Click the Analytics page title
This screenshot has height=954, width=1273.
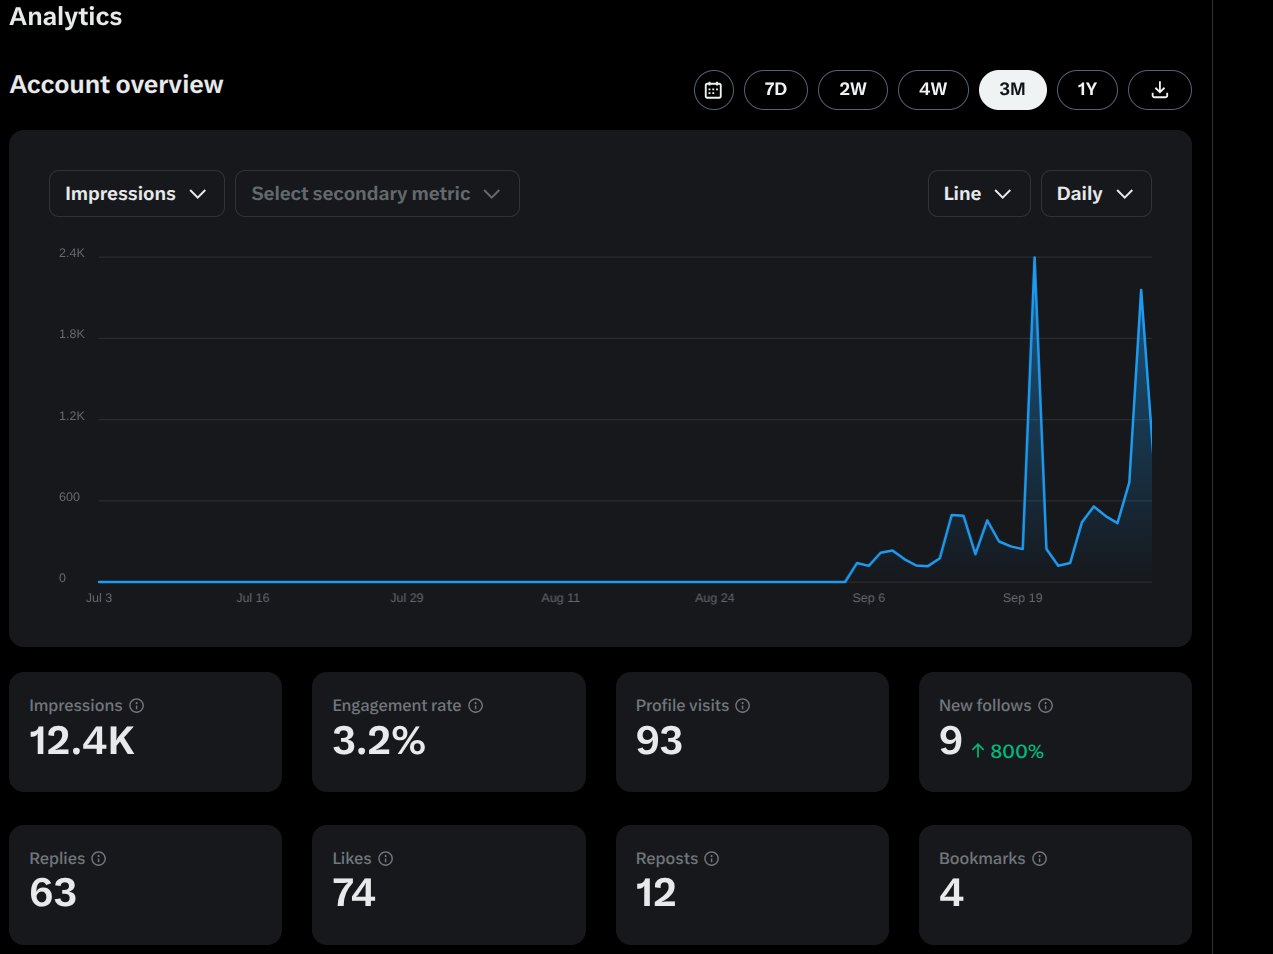(66, 16)
